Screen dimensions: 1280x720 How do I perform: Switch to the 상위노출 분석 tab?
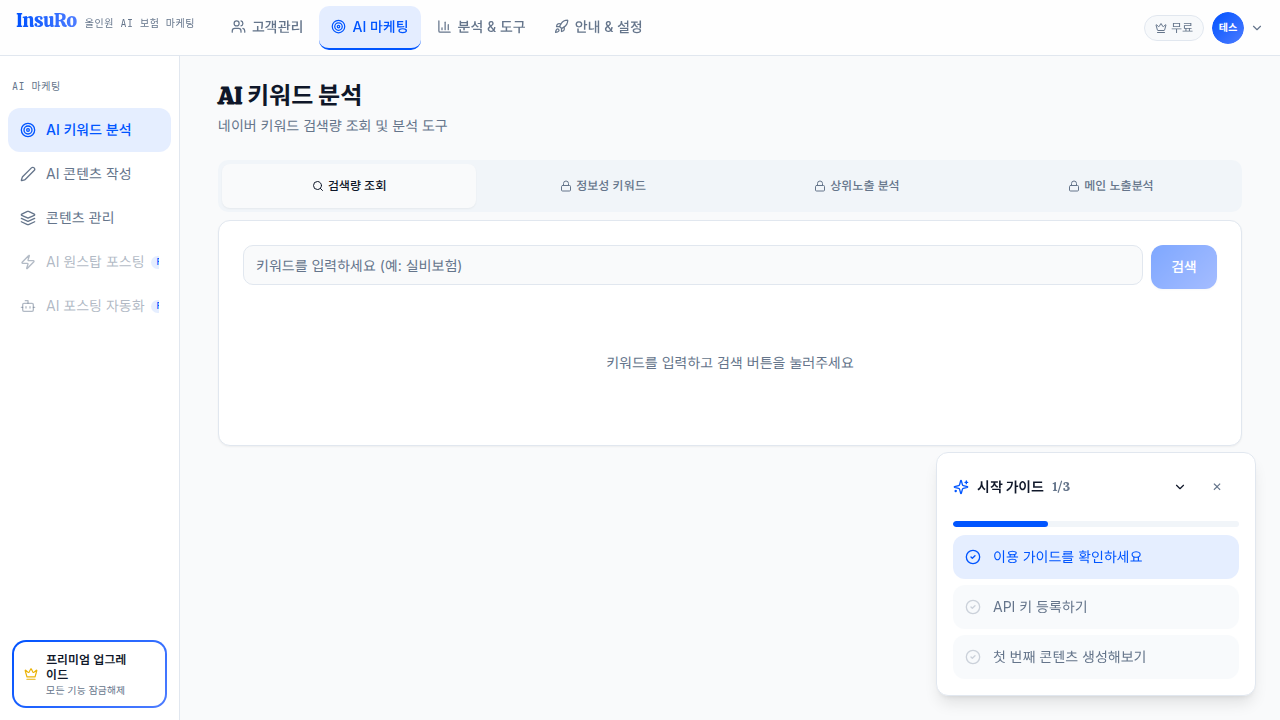click(857, 186)
